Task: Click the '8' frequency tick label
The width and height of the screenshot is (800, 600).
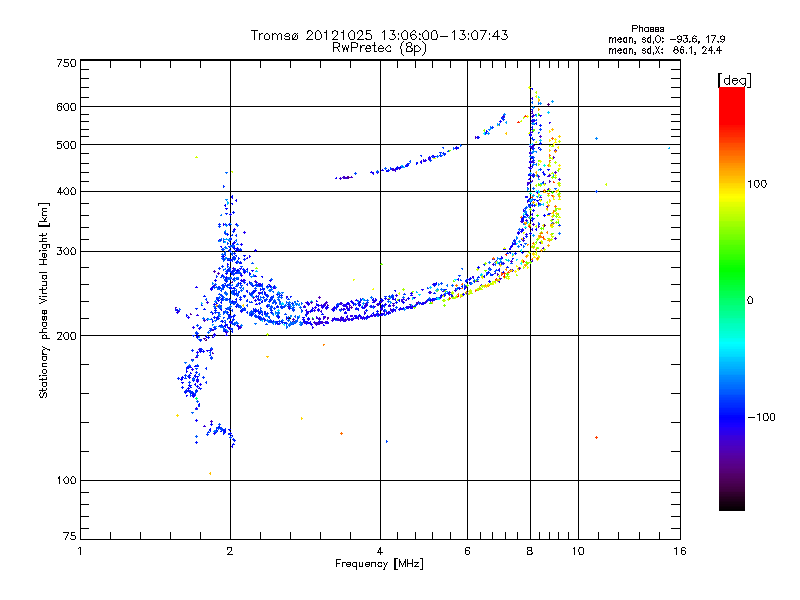Action: coord(530,551)
